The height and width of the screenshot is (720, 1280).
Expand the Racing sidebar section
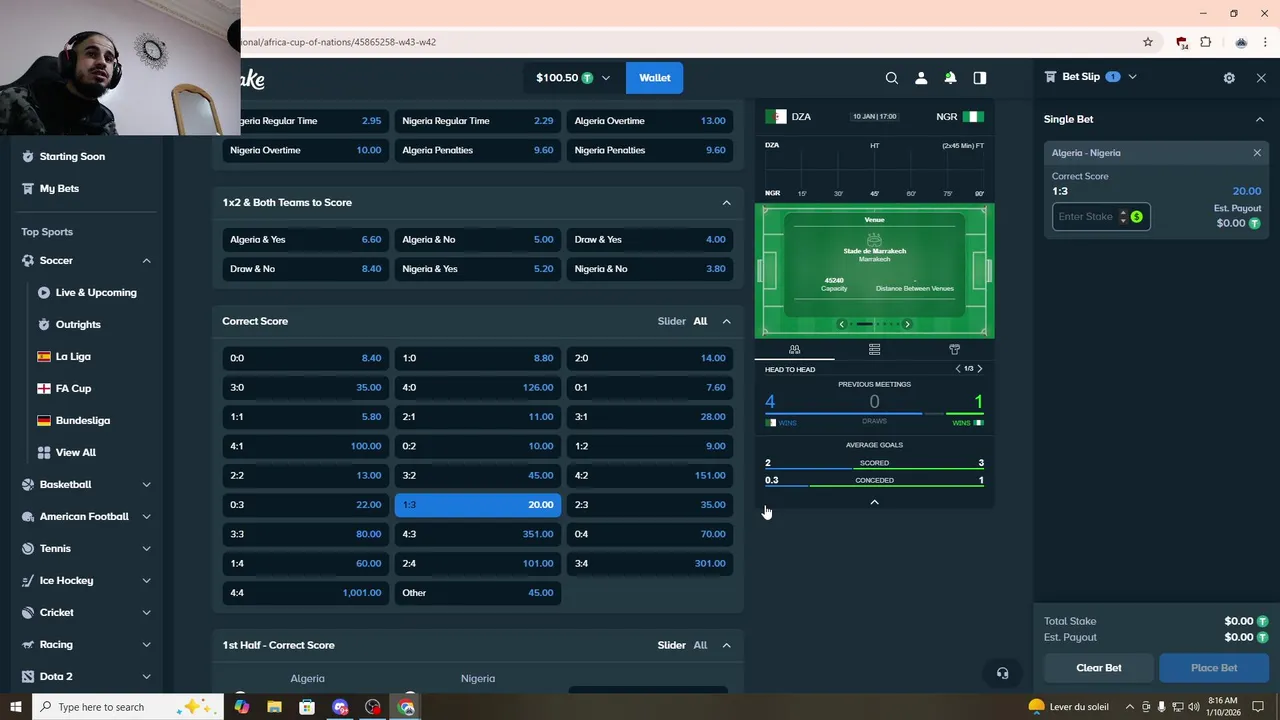pos(146,644)
